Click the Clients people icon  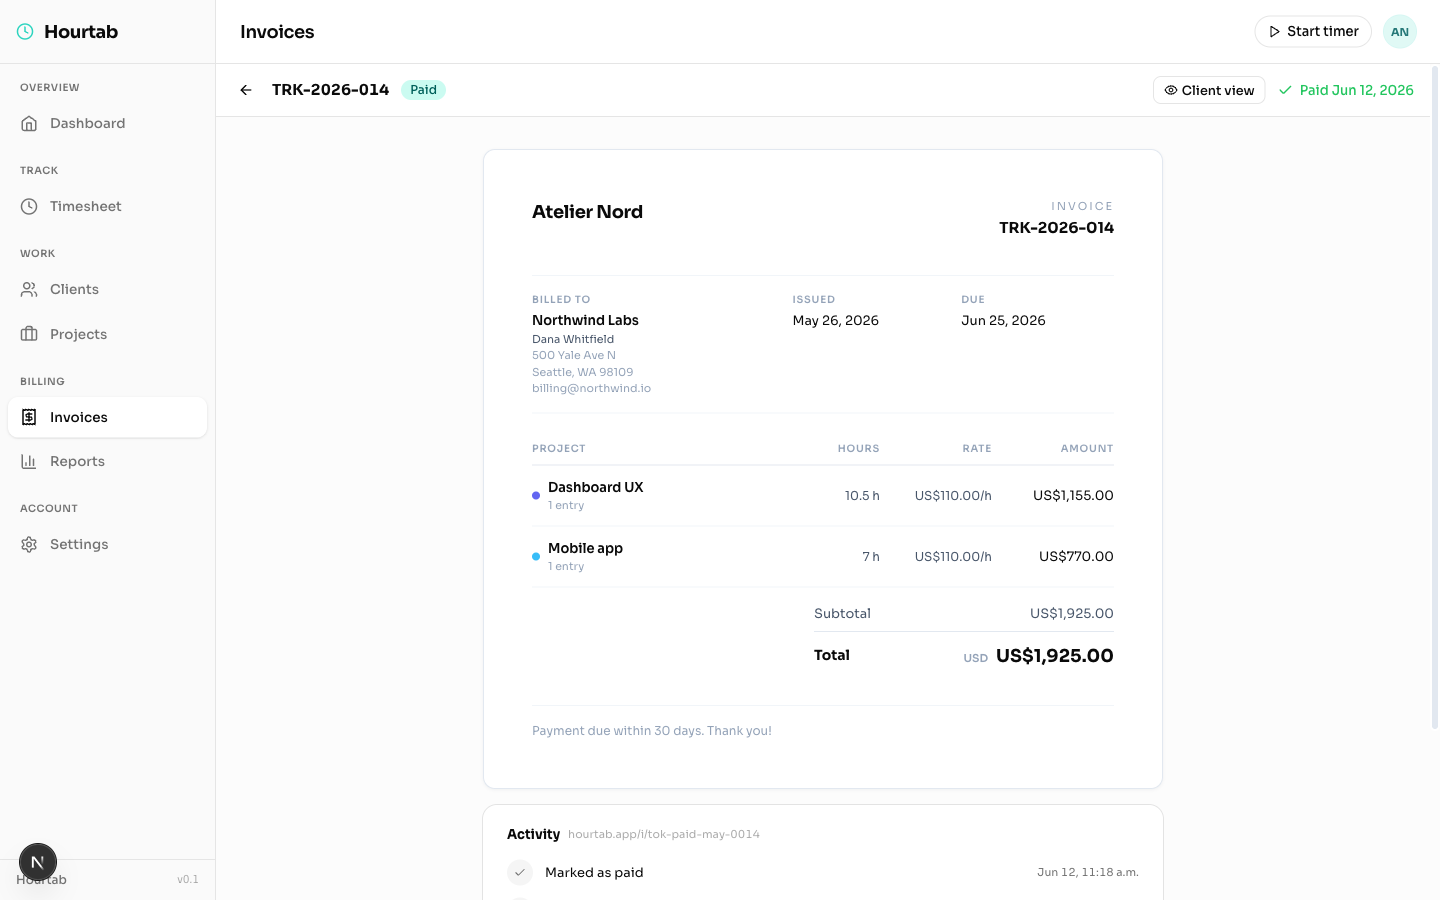29,289
